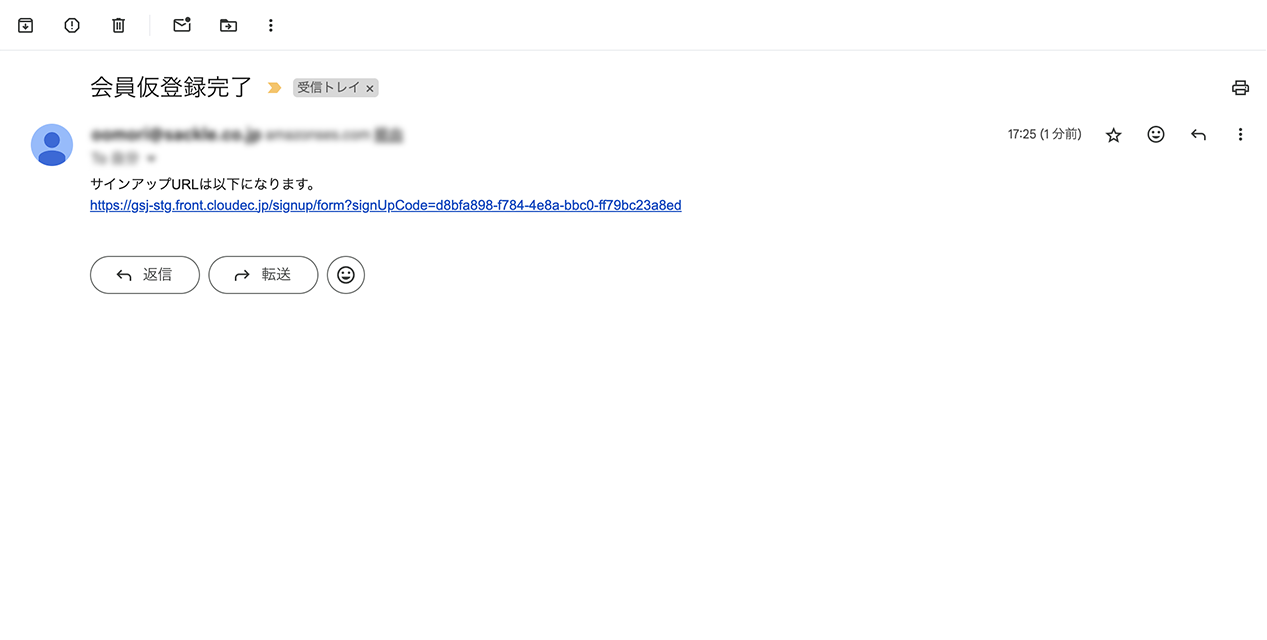Viewport: 1267px width, 640px height.
Task: Star this message
Action: [x=1113, y=135]
